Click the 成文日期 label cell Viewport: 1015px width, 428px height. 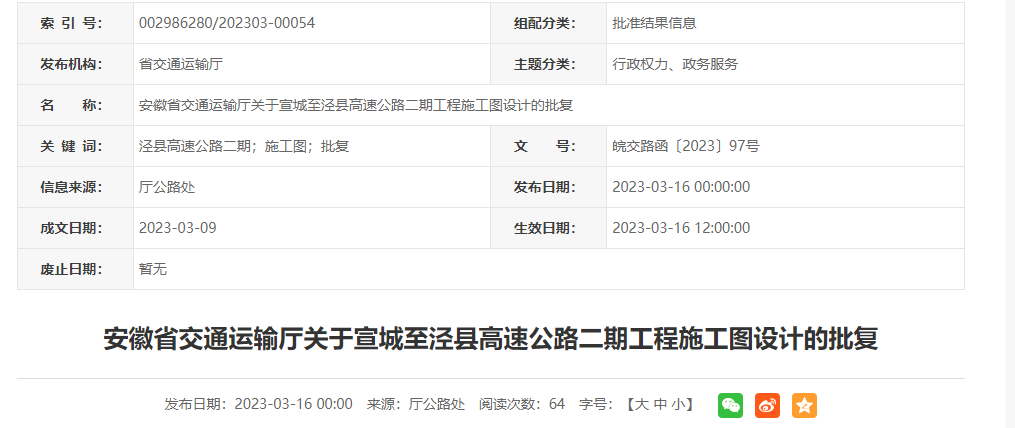coord(75,228)
